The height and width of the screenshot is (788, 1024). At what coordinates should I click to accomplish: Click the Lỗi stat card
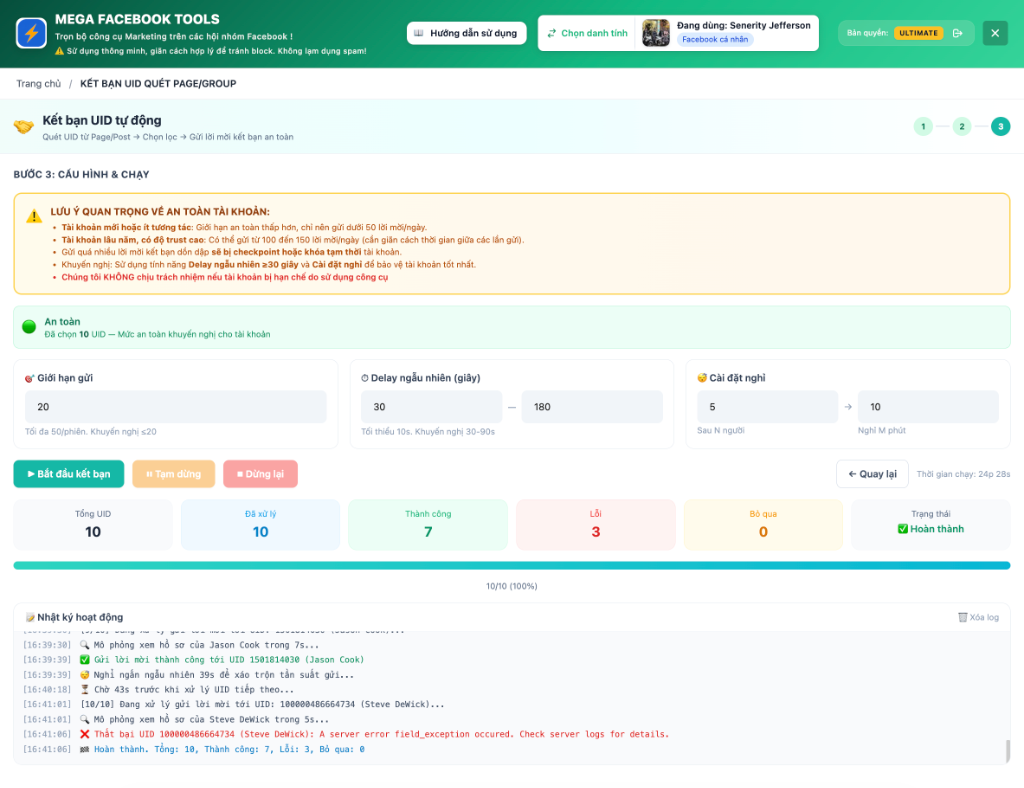[x=596, y=525]
